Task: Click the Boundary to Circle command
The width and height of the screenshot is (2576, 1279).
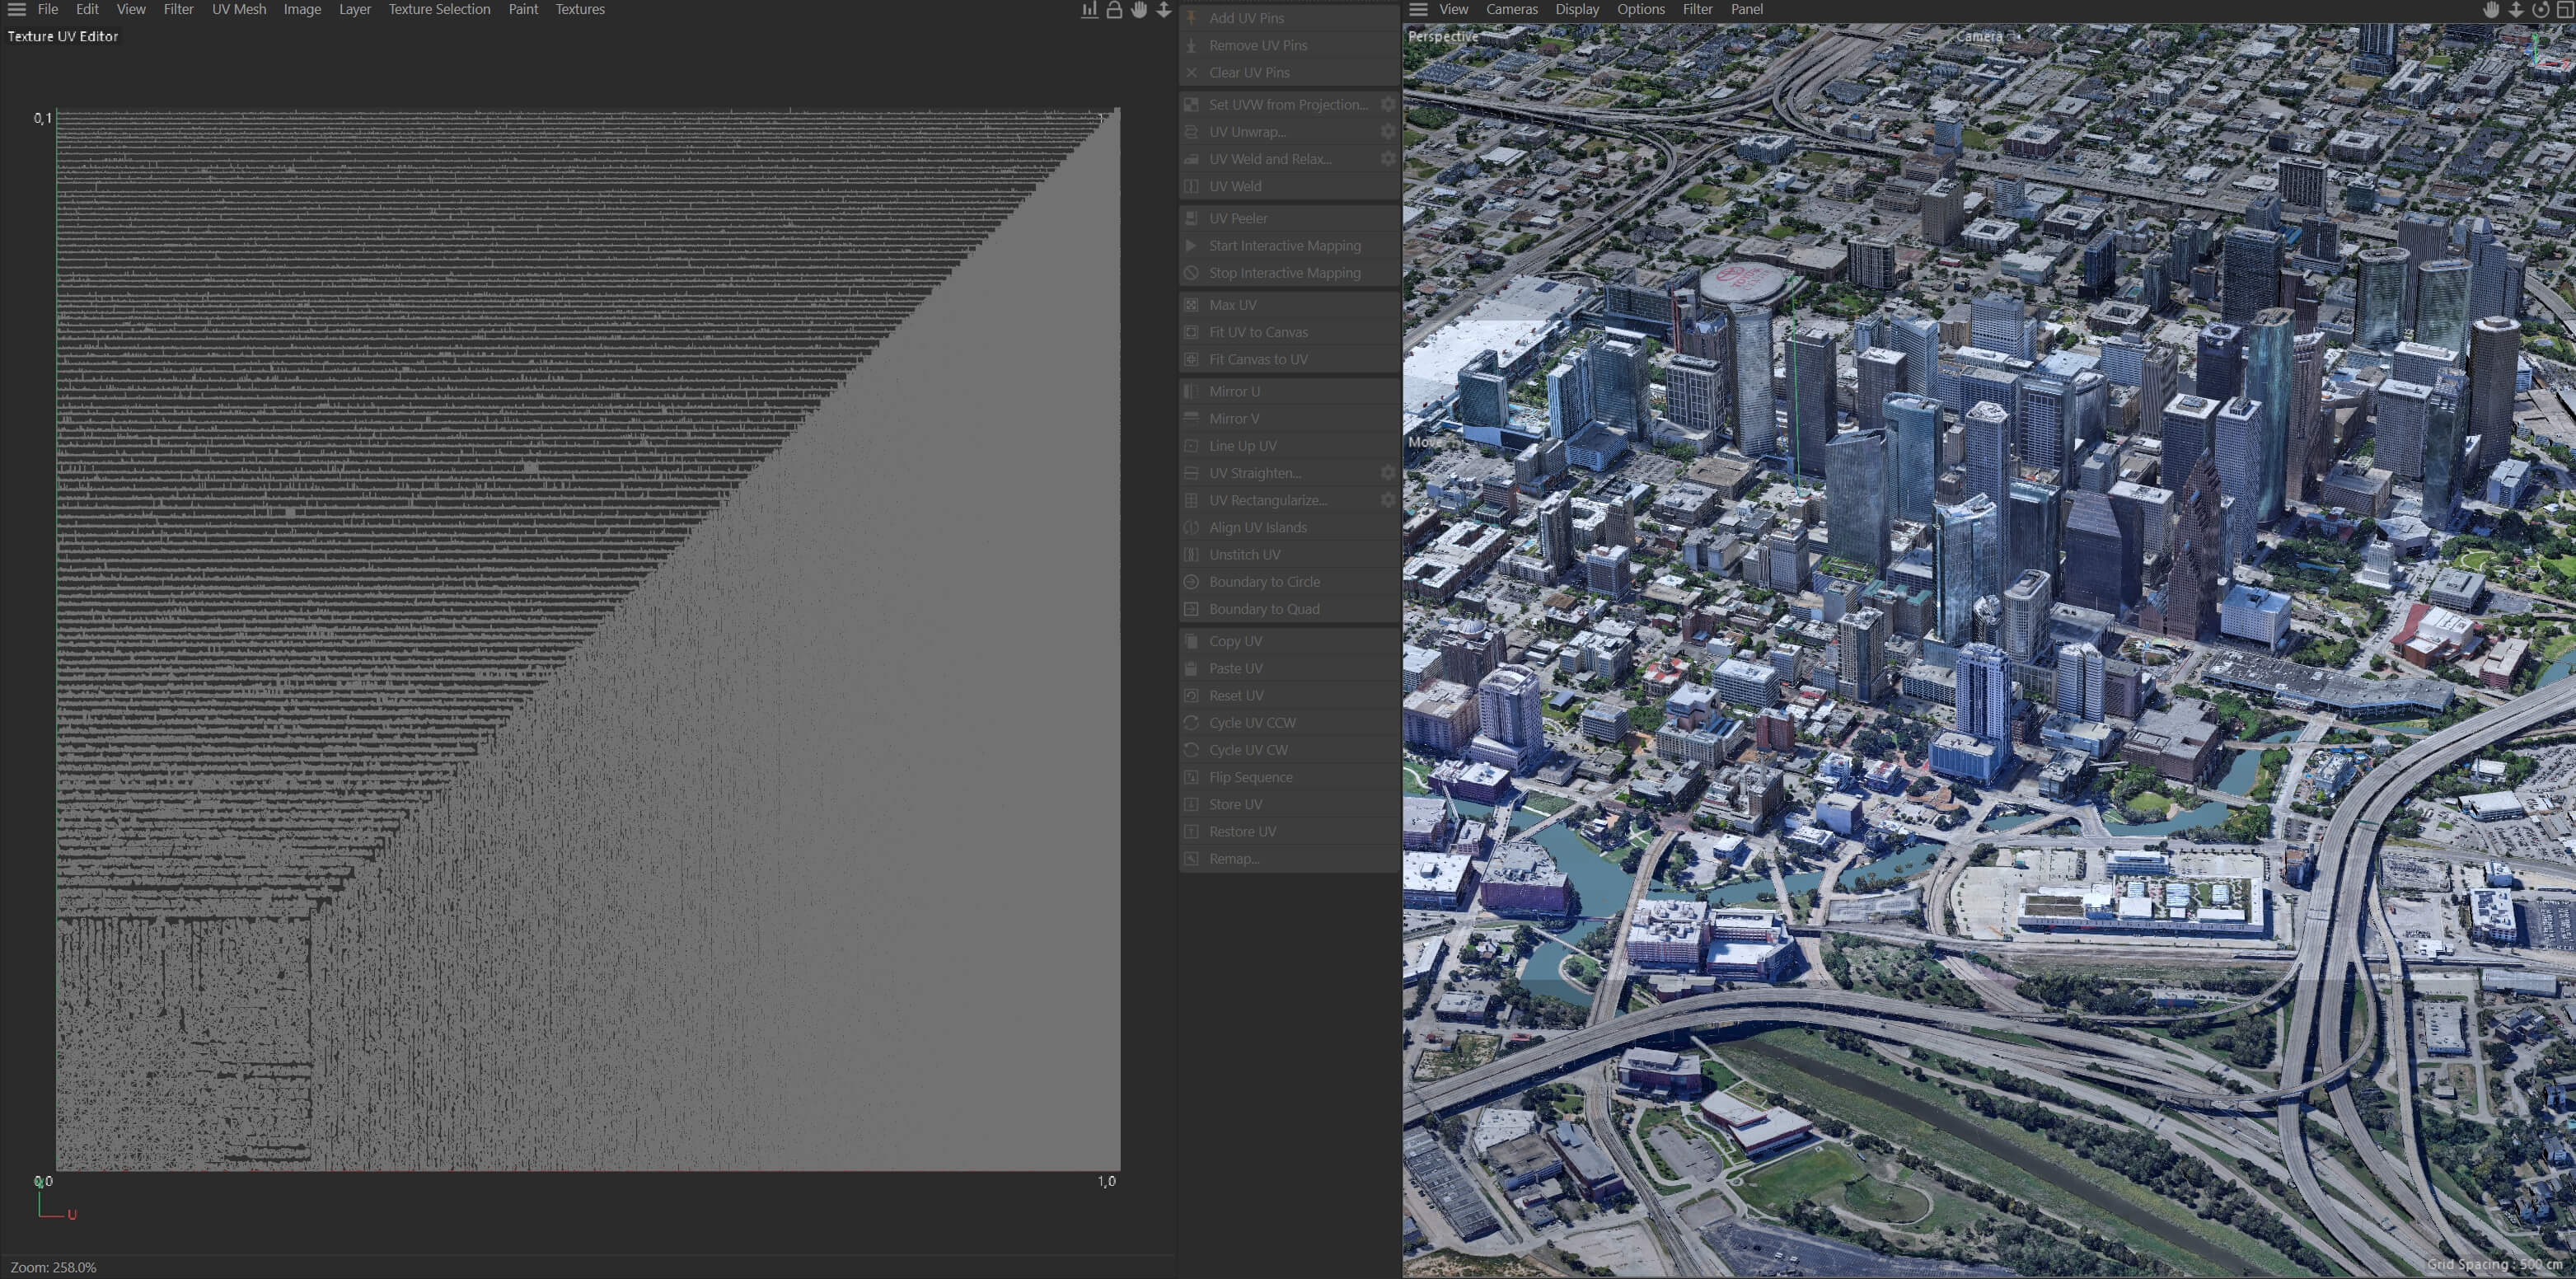Action: tap(1289, 581)
